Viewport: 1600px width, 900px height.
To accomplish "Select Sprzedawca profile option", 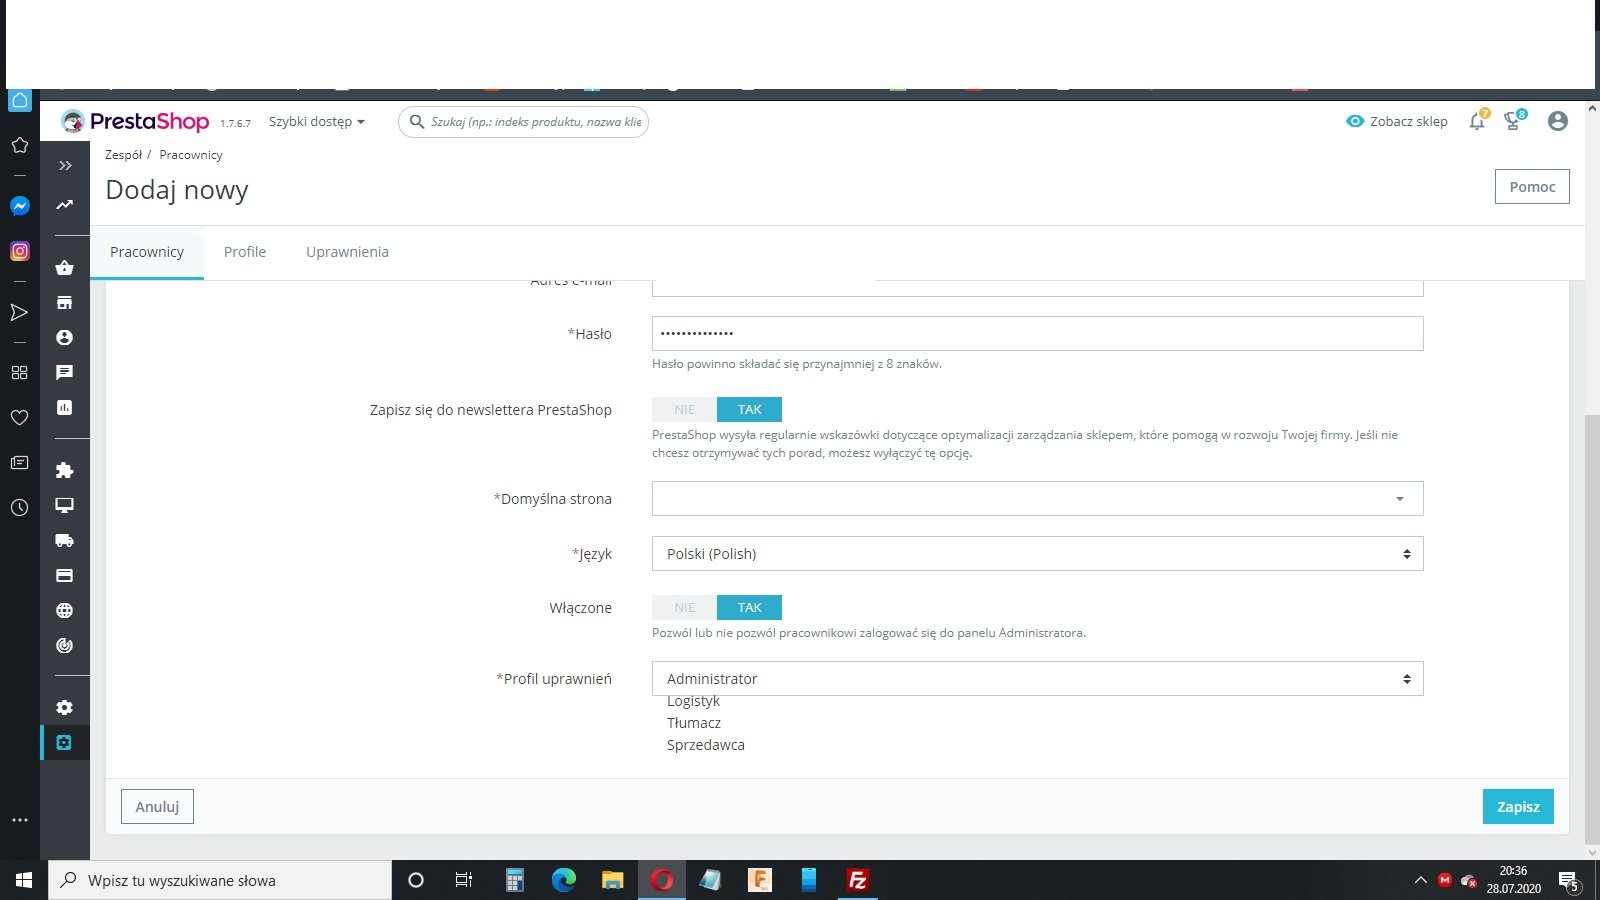I will (706, 745).
